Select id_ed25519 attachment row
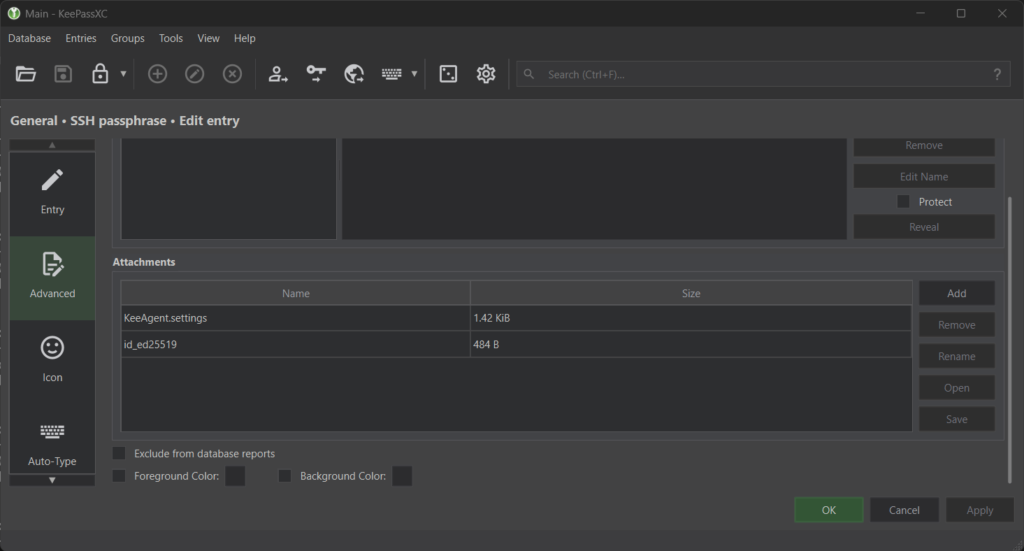 coord(516,344)
